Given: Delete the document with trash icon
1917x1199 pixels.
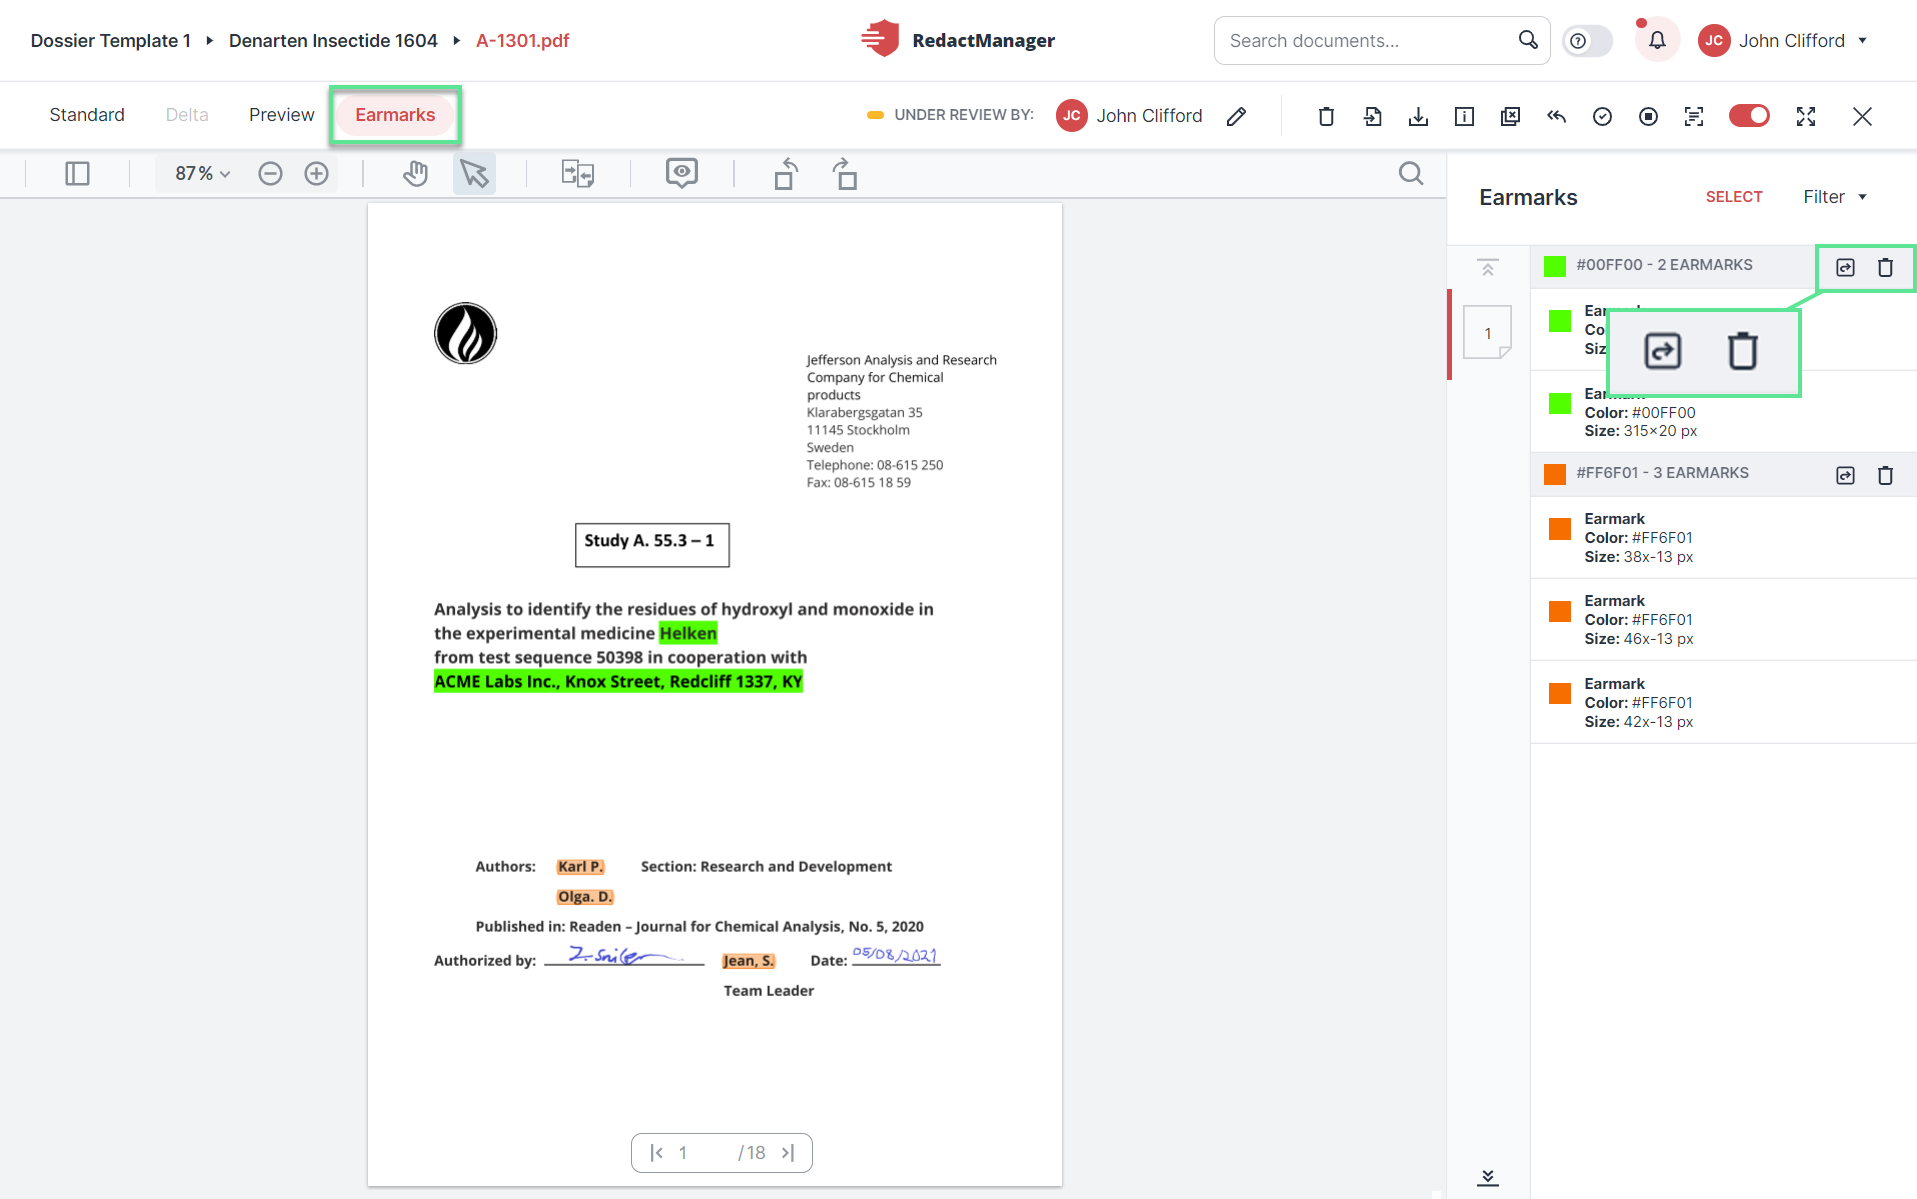Looking at the screenshot, I should 1326,116.
